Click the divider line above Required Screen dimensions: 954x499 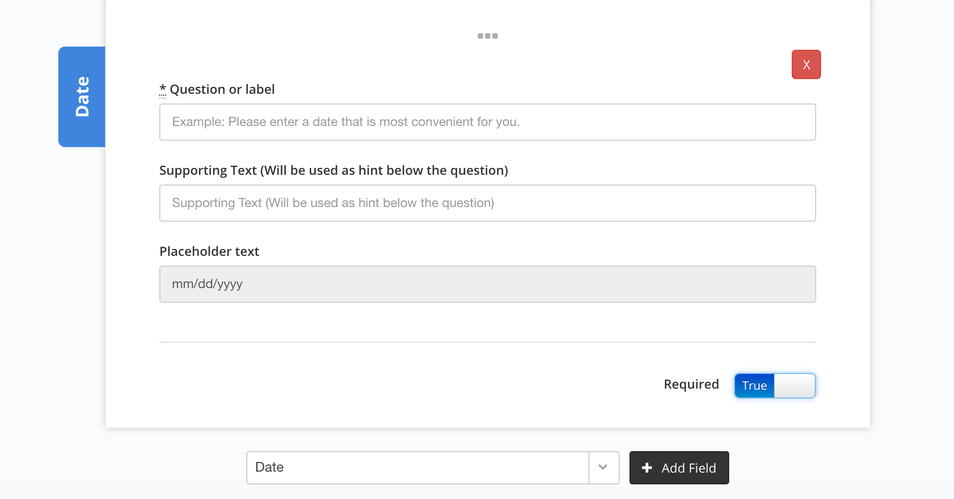click(x=487, y=342)
